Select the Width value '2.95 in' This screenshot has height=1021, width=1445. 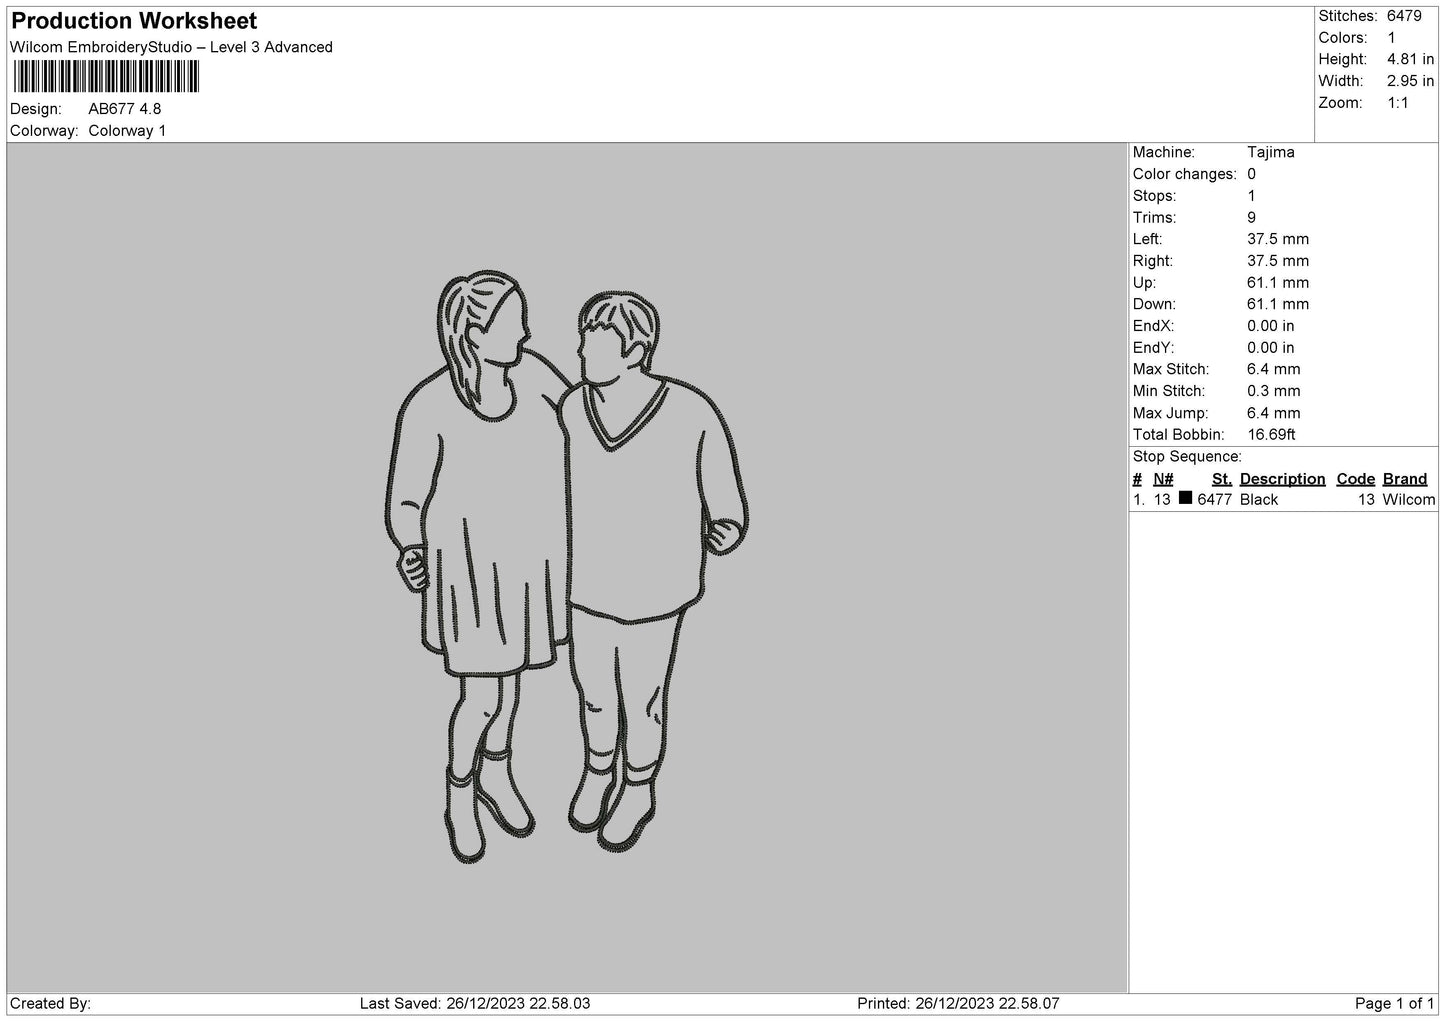point(1411,81)
